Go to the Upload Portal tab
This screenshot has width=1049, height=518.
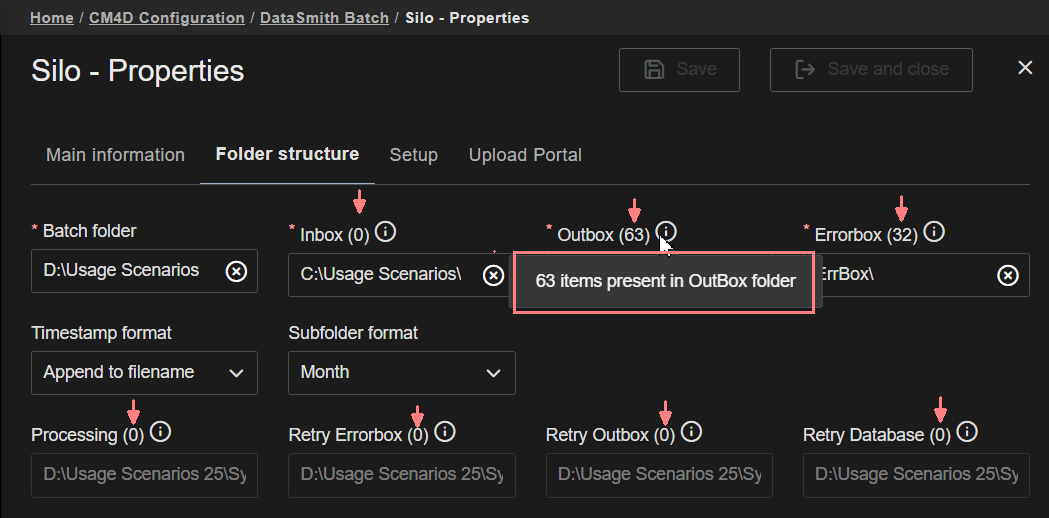click(525, 155)
